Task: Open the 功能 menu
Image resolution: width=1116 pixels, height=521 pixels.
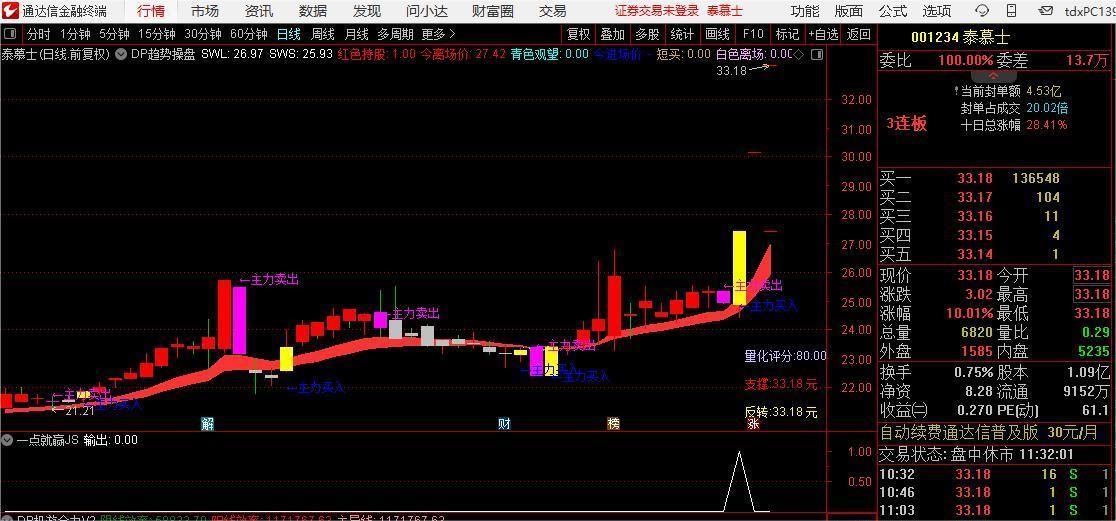Action: click(805, 11)
